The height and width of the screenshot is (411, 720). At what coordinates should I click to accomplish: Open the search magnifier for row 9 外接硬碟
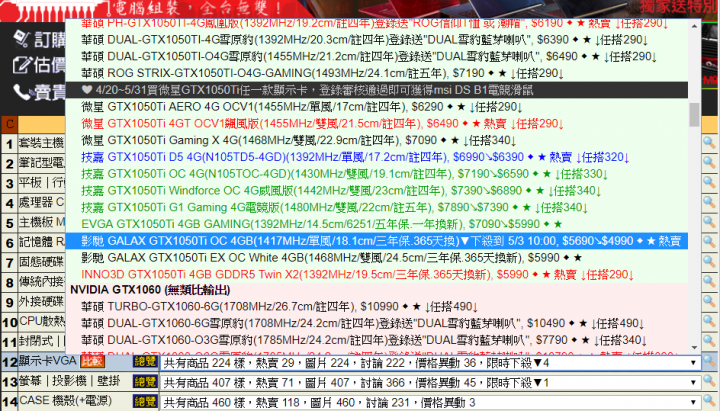tap(710, 302)
